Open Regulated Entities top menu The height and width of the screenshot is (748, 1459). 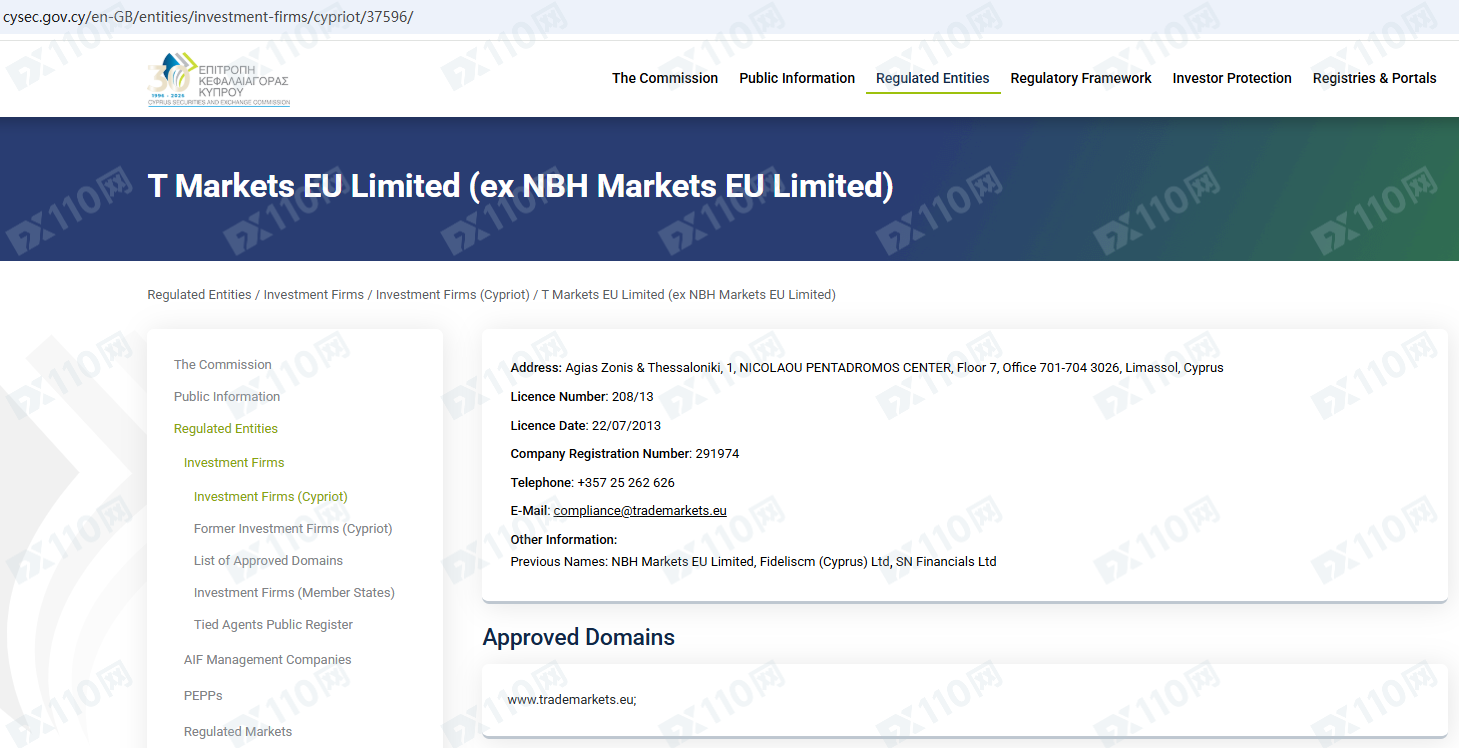(x=932, y=78)
